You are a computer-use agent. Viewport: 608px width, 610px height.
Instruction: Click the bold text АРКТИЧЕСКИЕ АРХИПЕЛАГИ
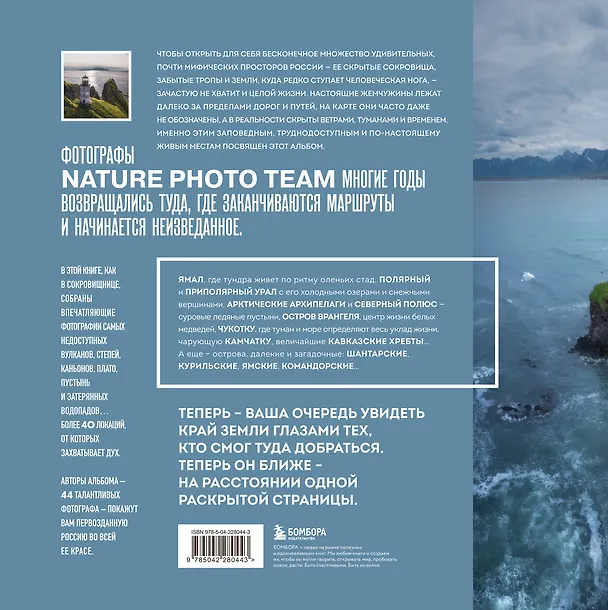point(286,304)
